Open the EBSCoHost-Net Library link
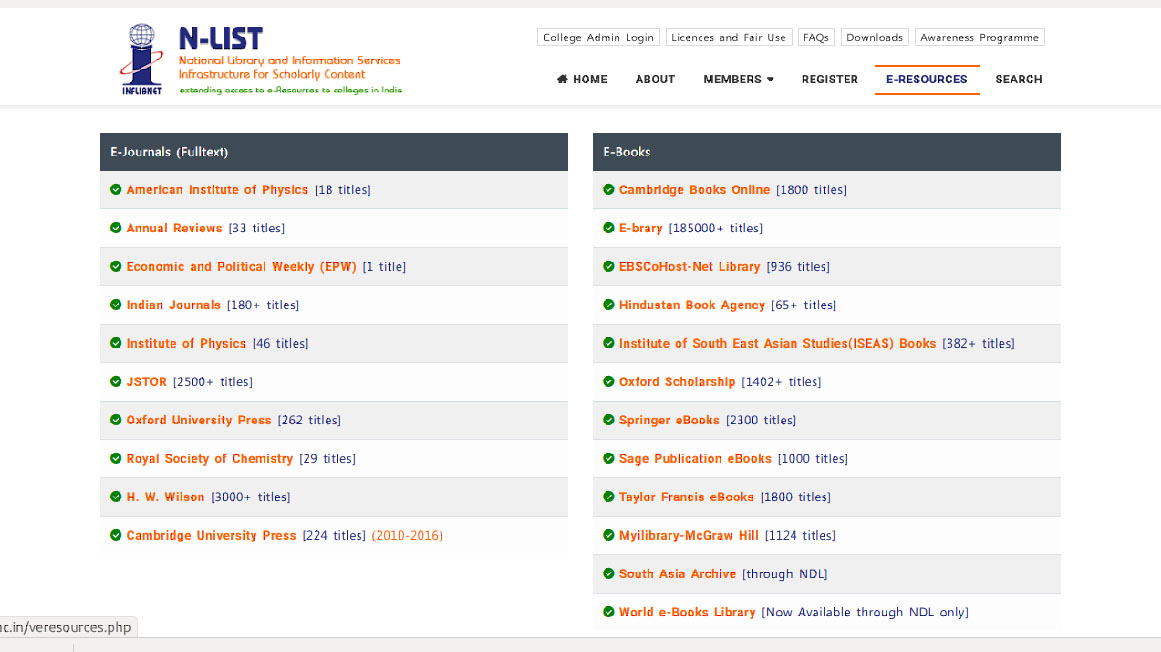The width and height of the screenshot is (1161, 652). [689, 266]
